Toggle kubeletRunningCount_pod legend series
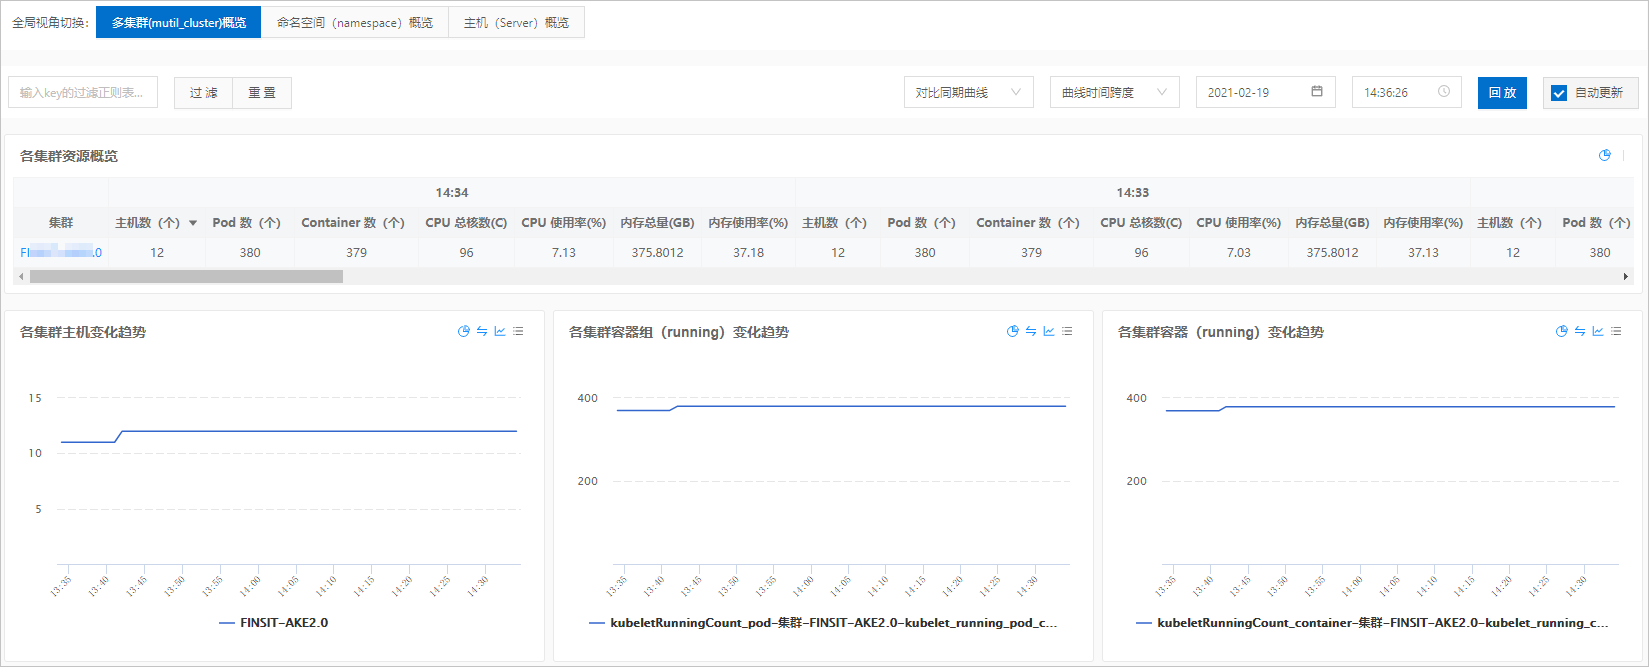Viewport: 1649px width, 667px height. (x=823, y=622)
